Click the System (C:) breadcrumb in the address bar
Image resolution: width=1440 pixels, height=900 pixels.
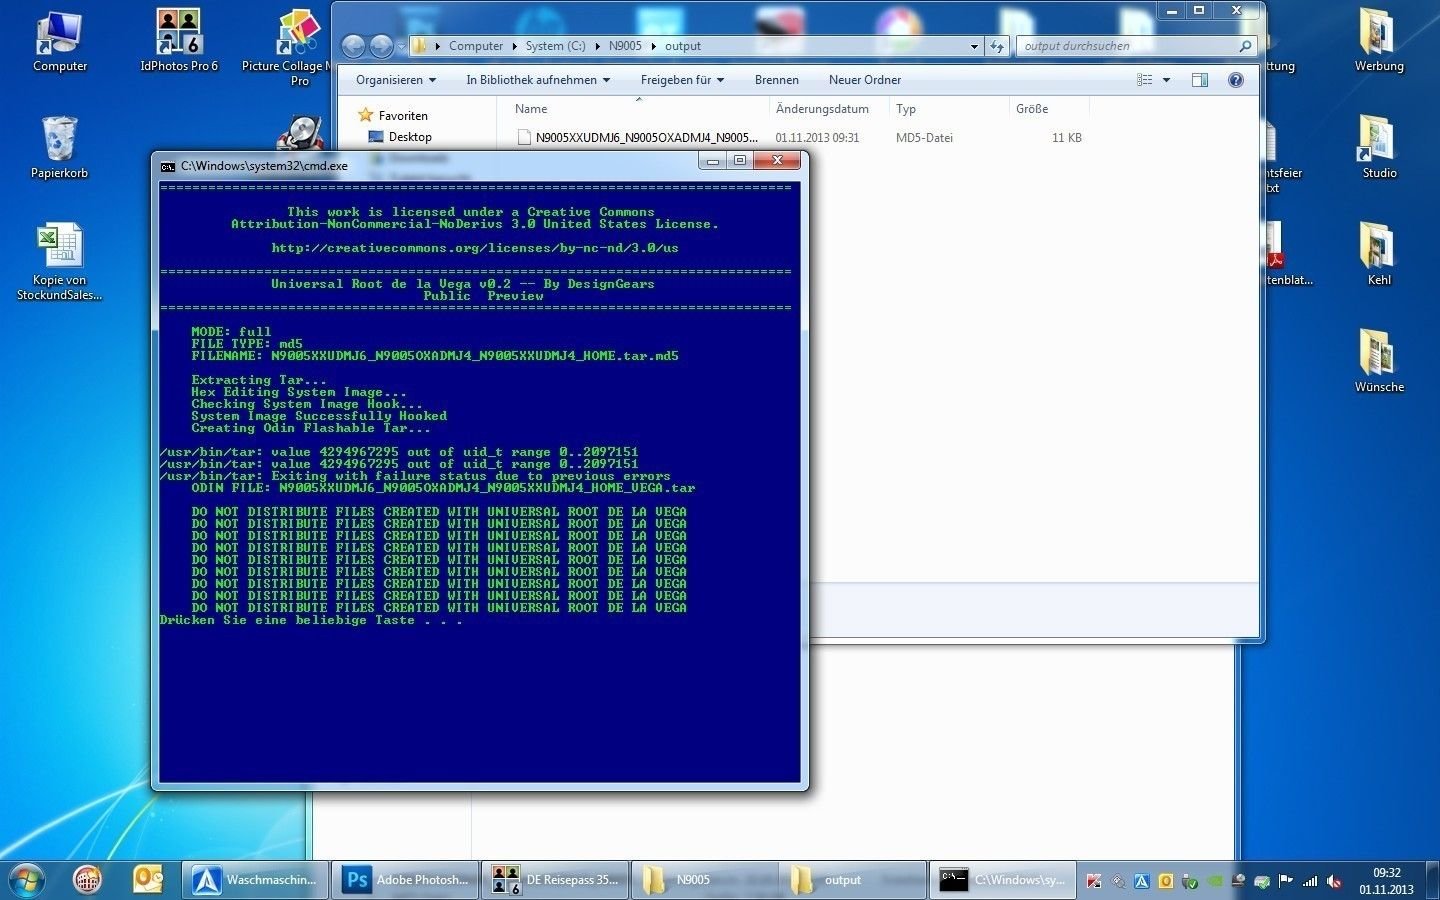[555, 46]
